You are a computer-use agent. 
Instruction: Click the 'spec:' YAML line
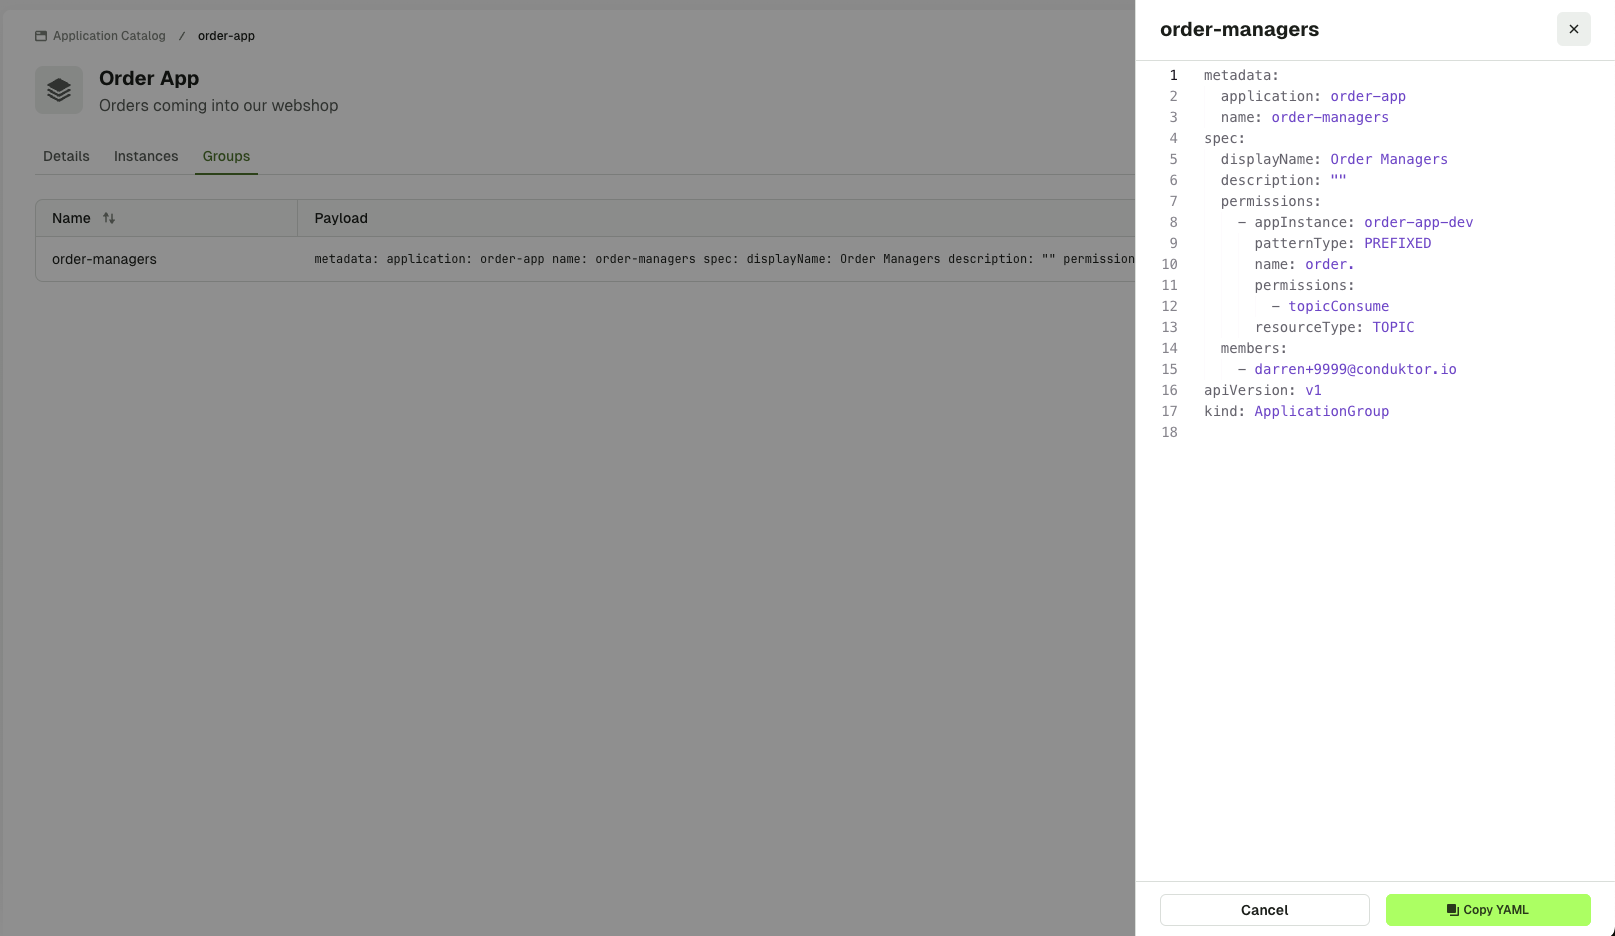tap(1225, 138)
